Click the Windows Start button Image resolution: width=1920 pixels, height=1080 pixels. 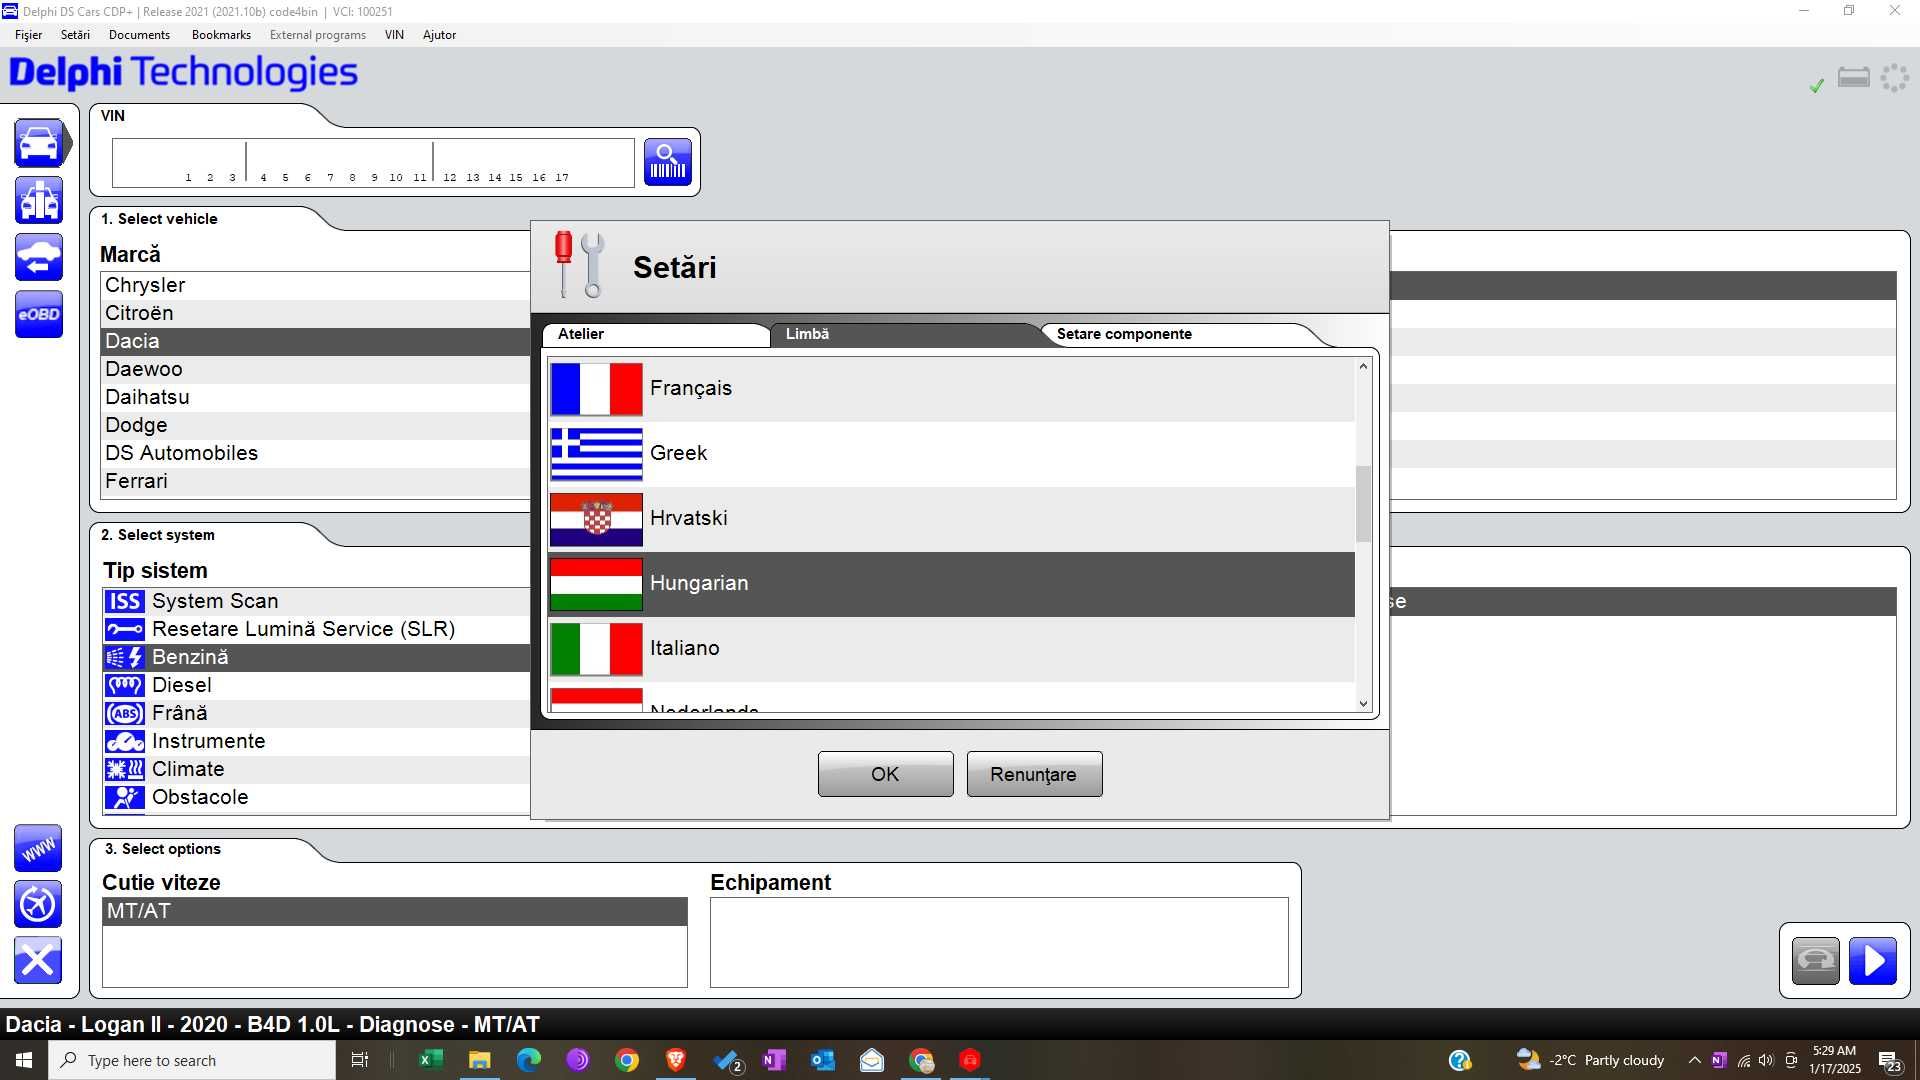(x=24, y=1060)
